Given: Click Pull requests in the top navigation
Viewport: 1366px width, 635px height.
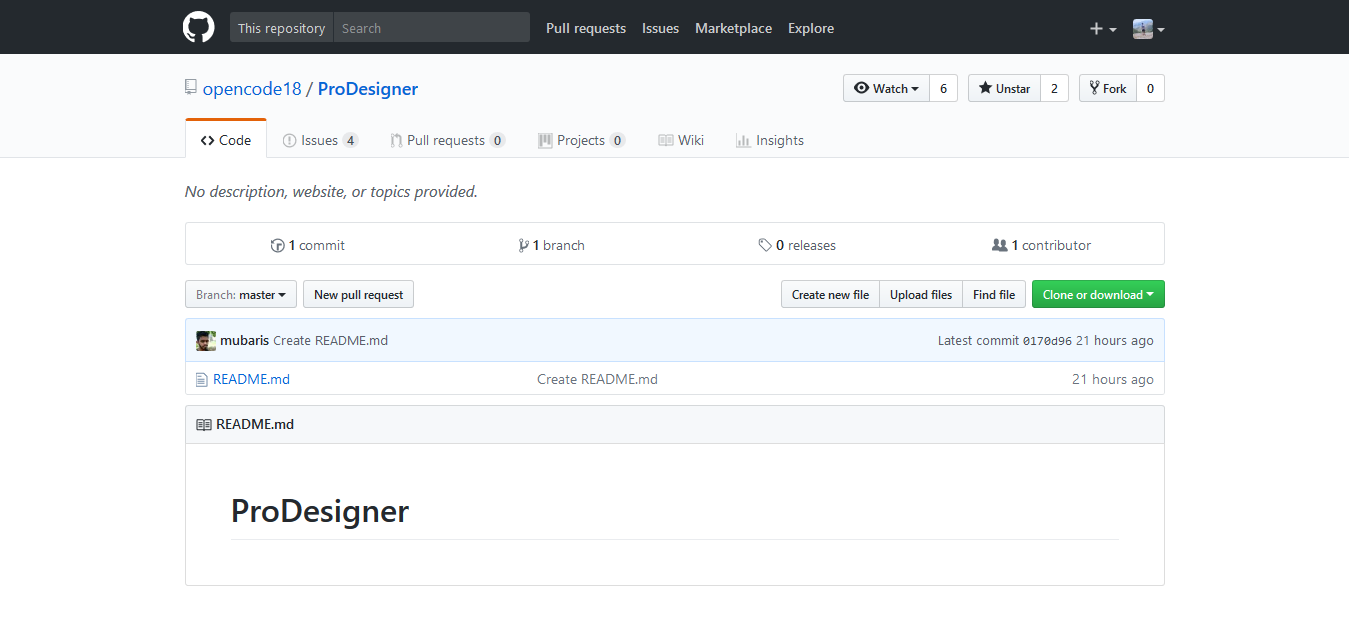Looking at the screenshot, I should coord(586,28).
